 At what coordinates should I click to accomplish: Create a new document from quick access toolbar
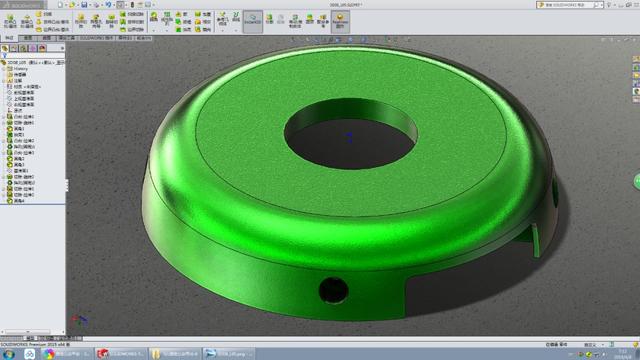coord(60,4)
